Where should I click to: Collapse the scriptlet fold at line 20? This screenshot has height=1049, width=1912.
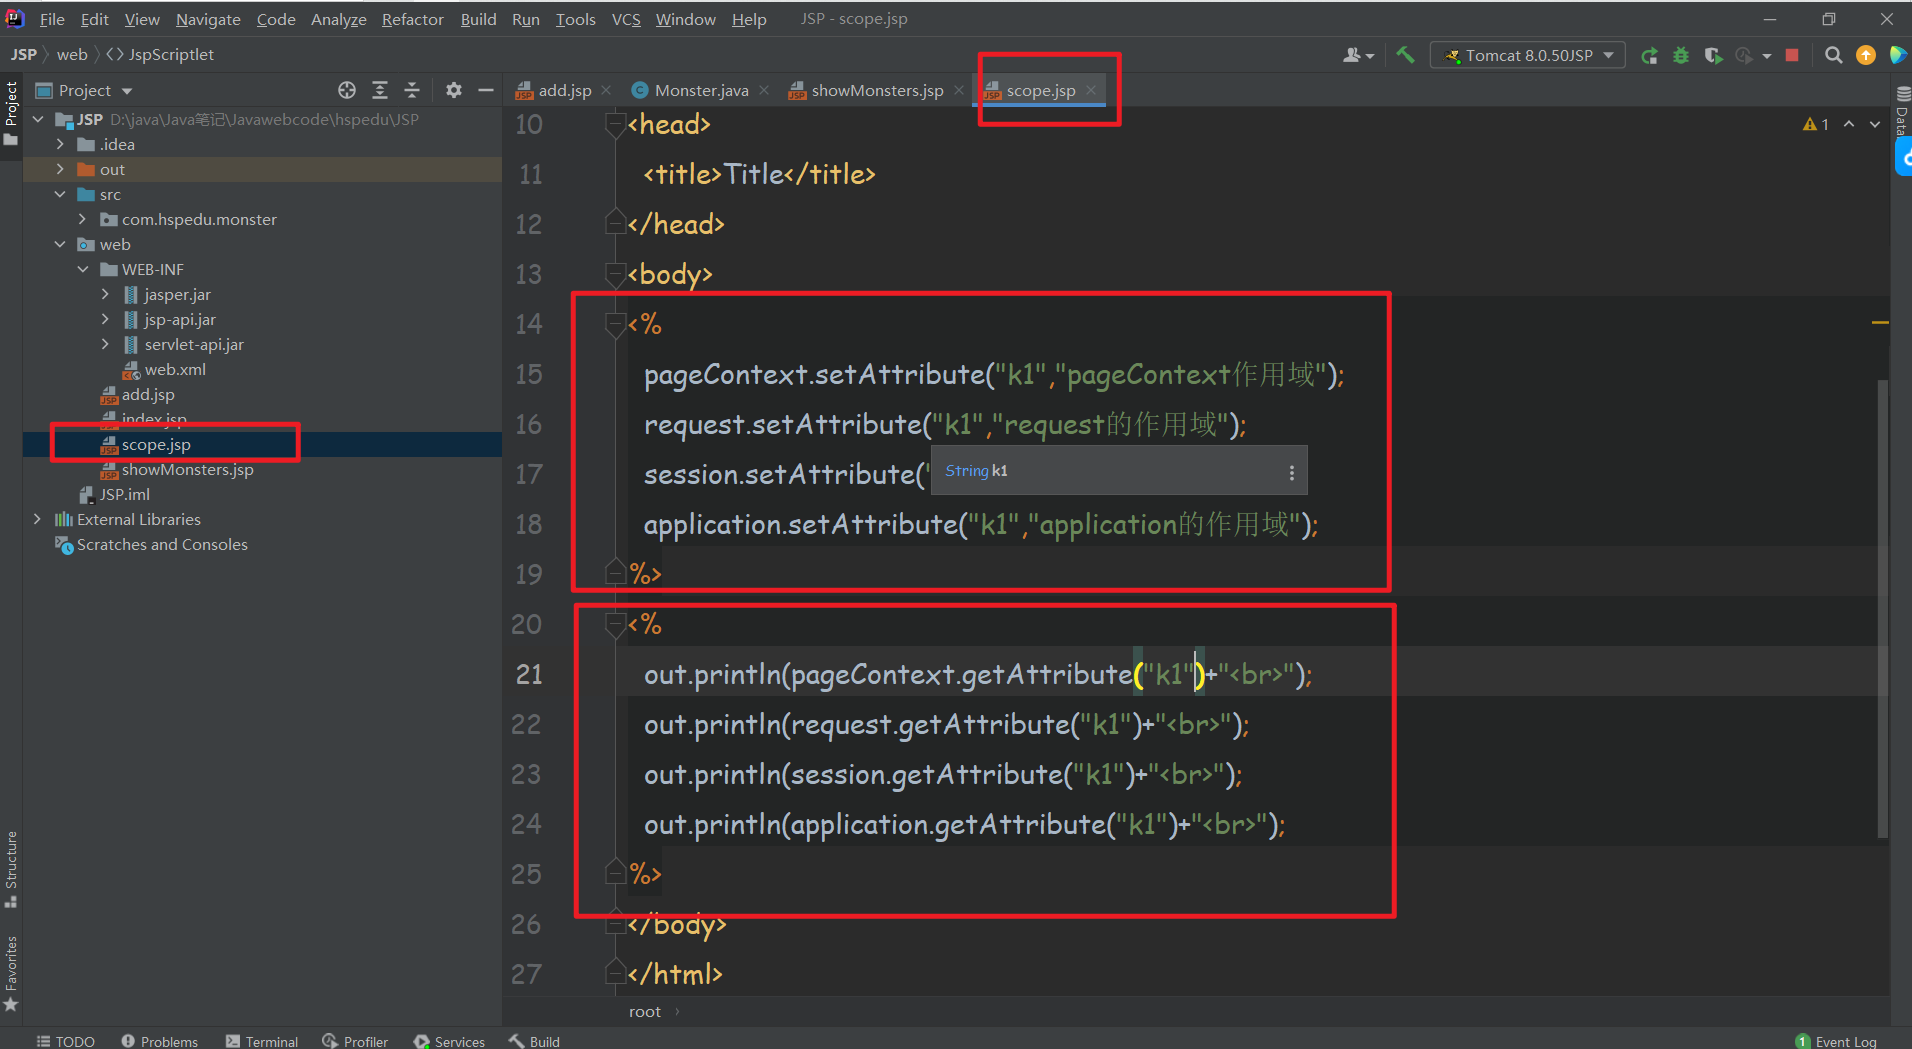point(616,624)
